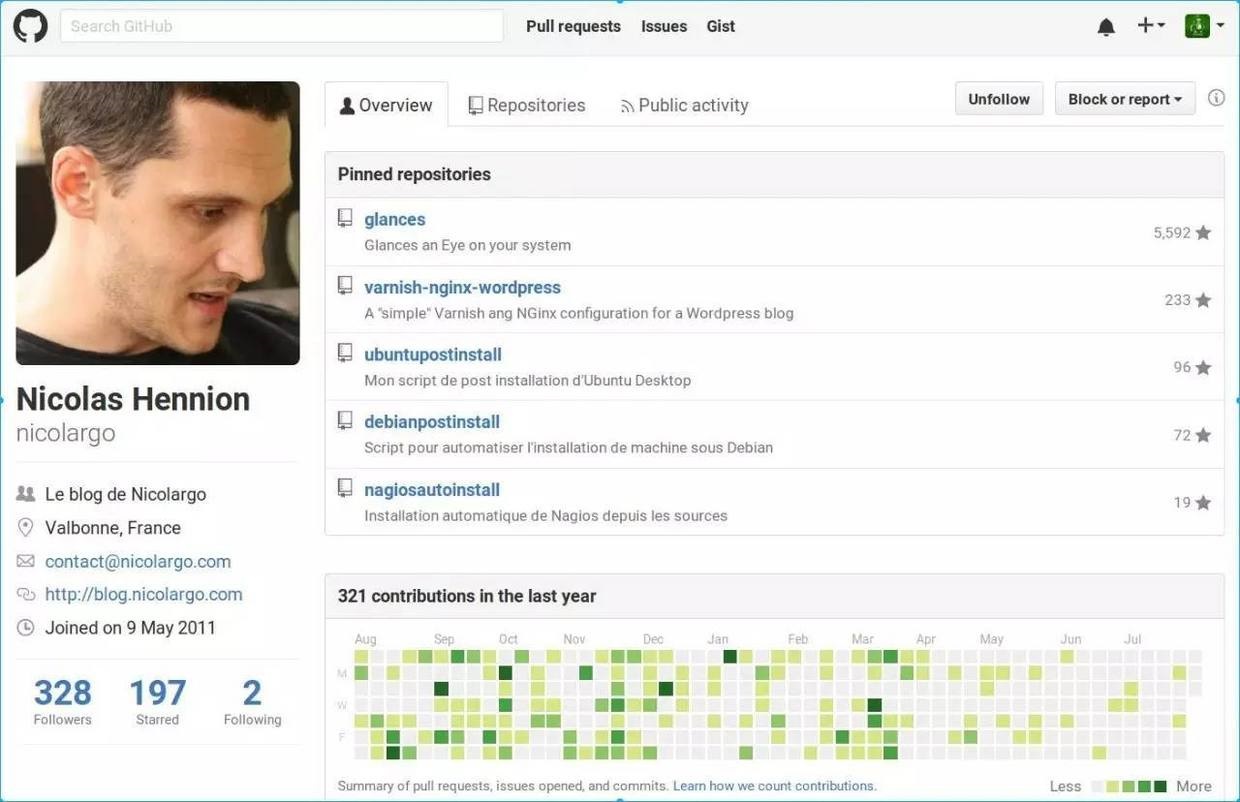Click the darkest green legend square near More
The height and width of the screenshot is (802, 1240).
[1161, 786]
